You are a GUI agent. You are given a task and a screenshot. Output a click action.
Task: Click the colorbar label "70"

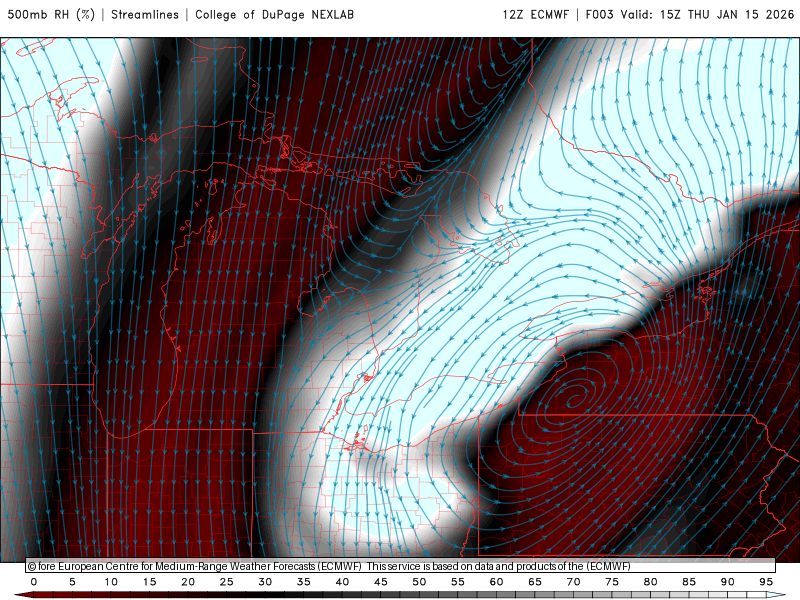[x=573, y=582]
